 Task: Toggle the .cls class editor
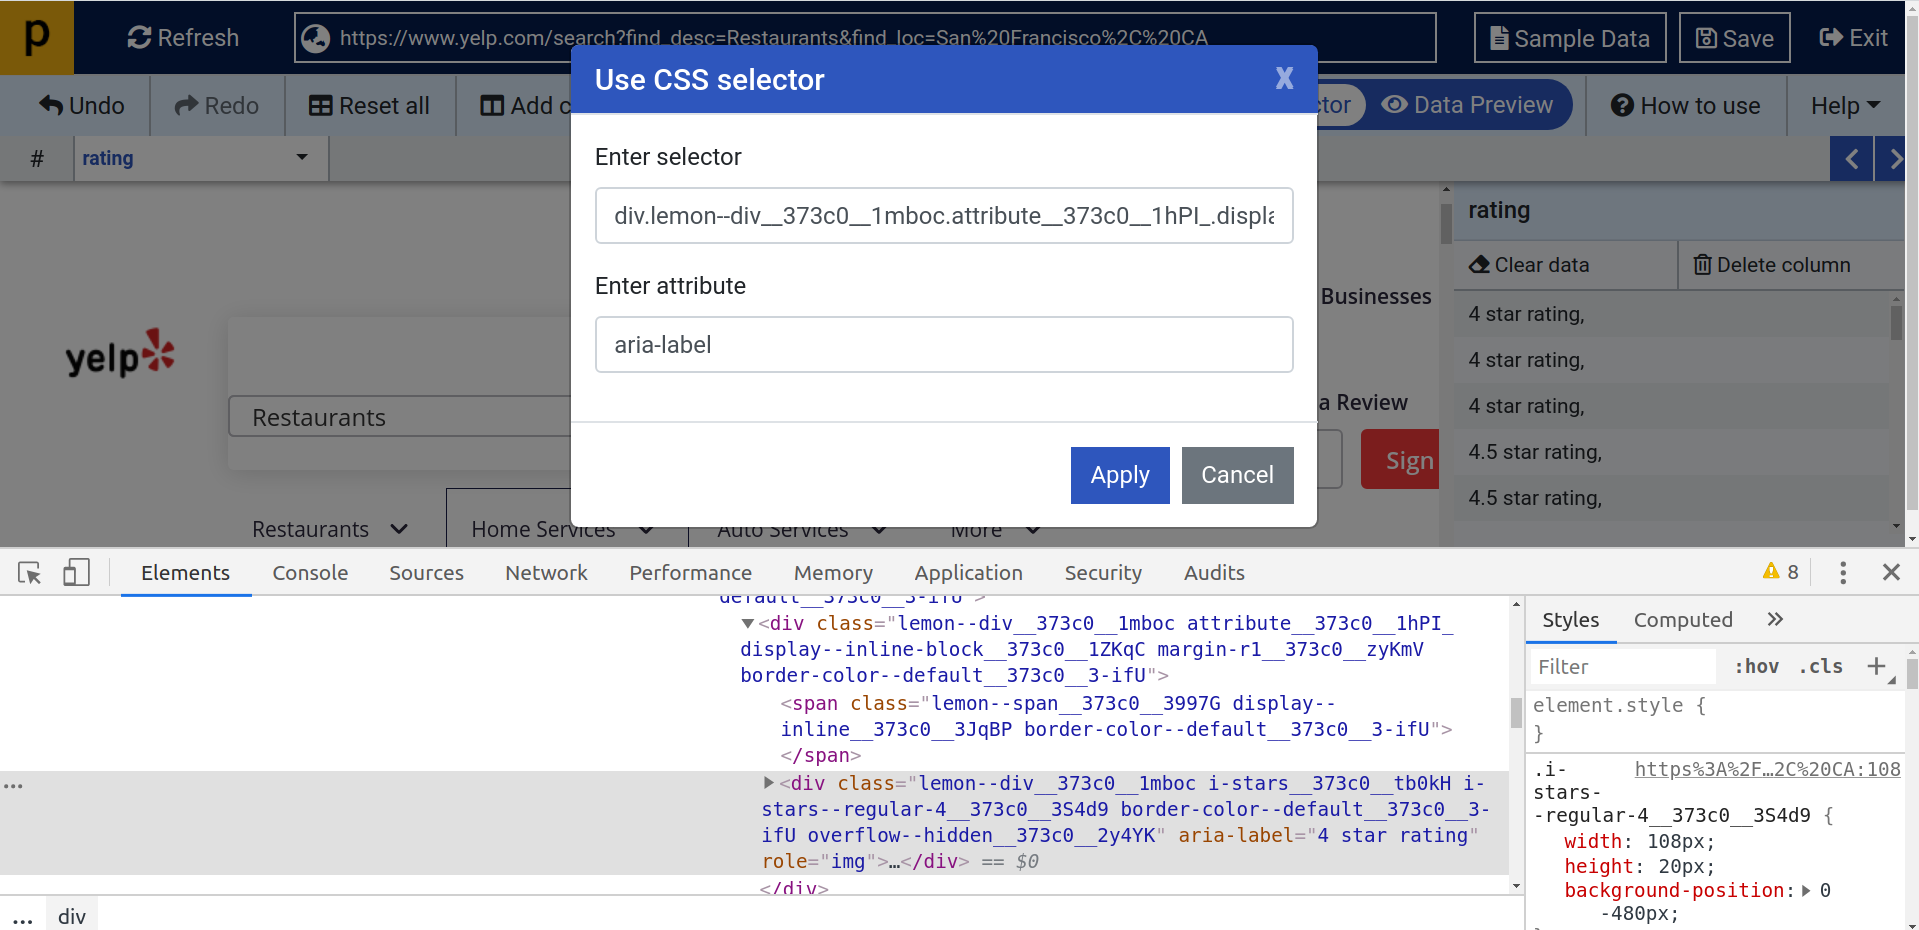(x=1820, y=667)
